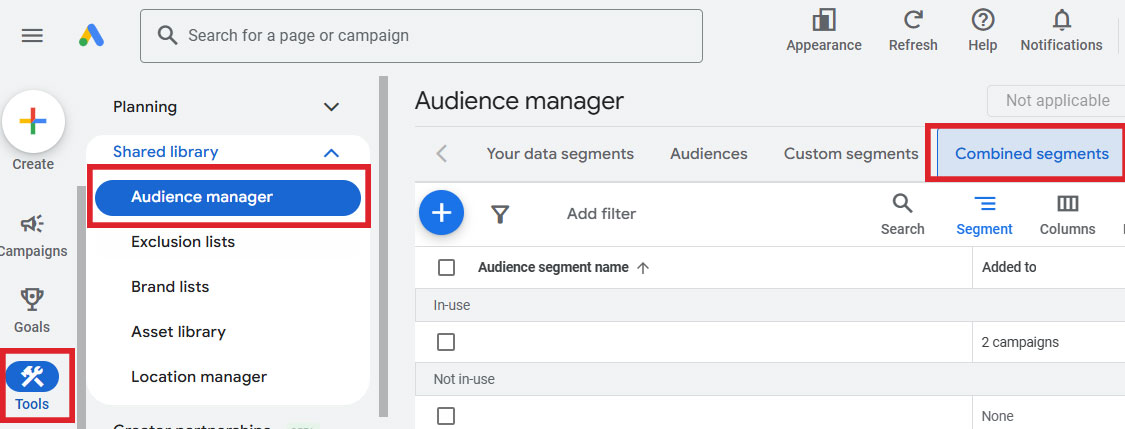Click the Refresh icon
The height and width of the screenshot is (429, 1125).
912,21
